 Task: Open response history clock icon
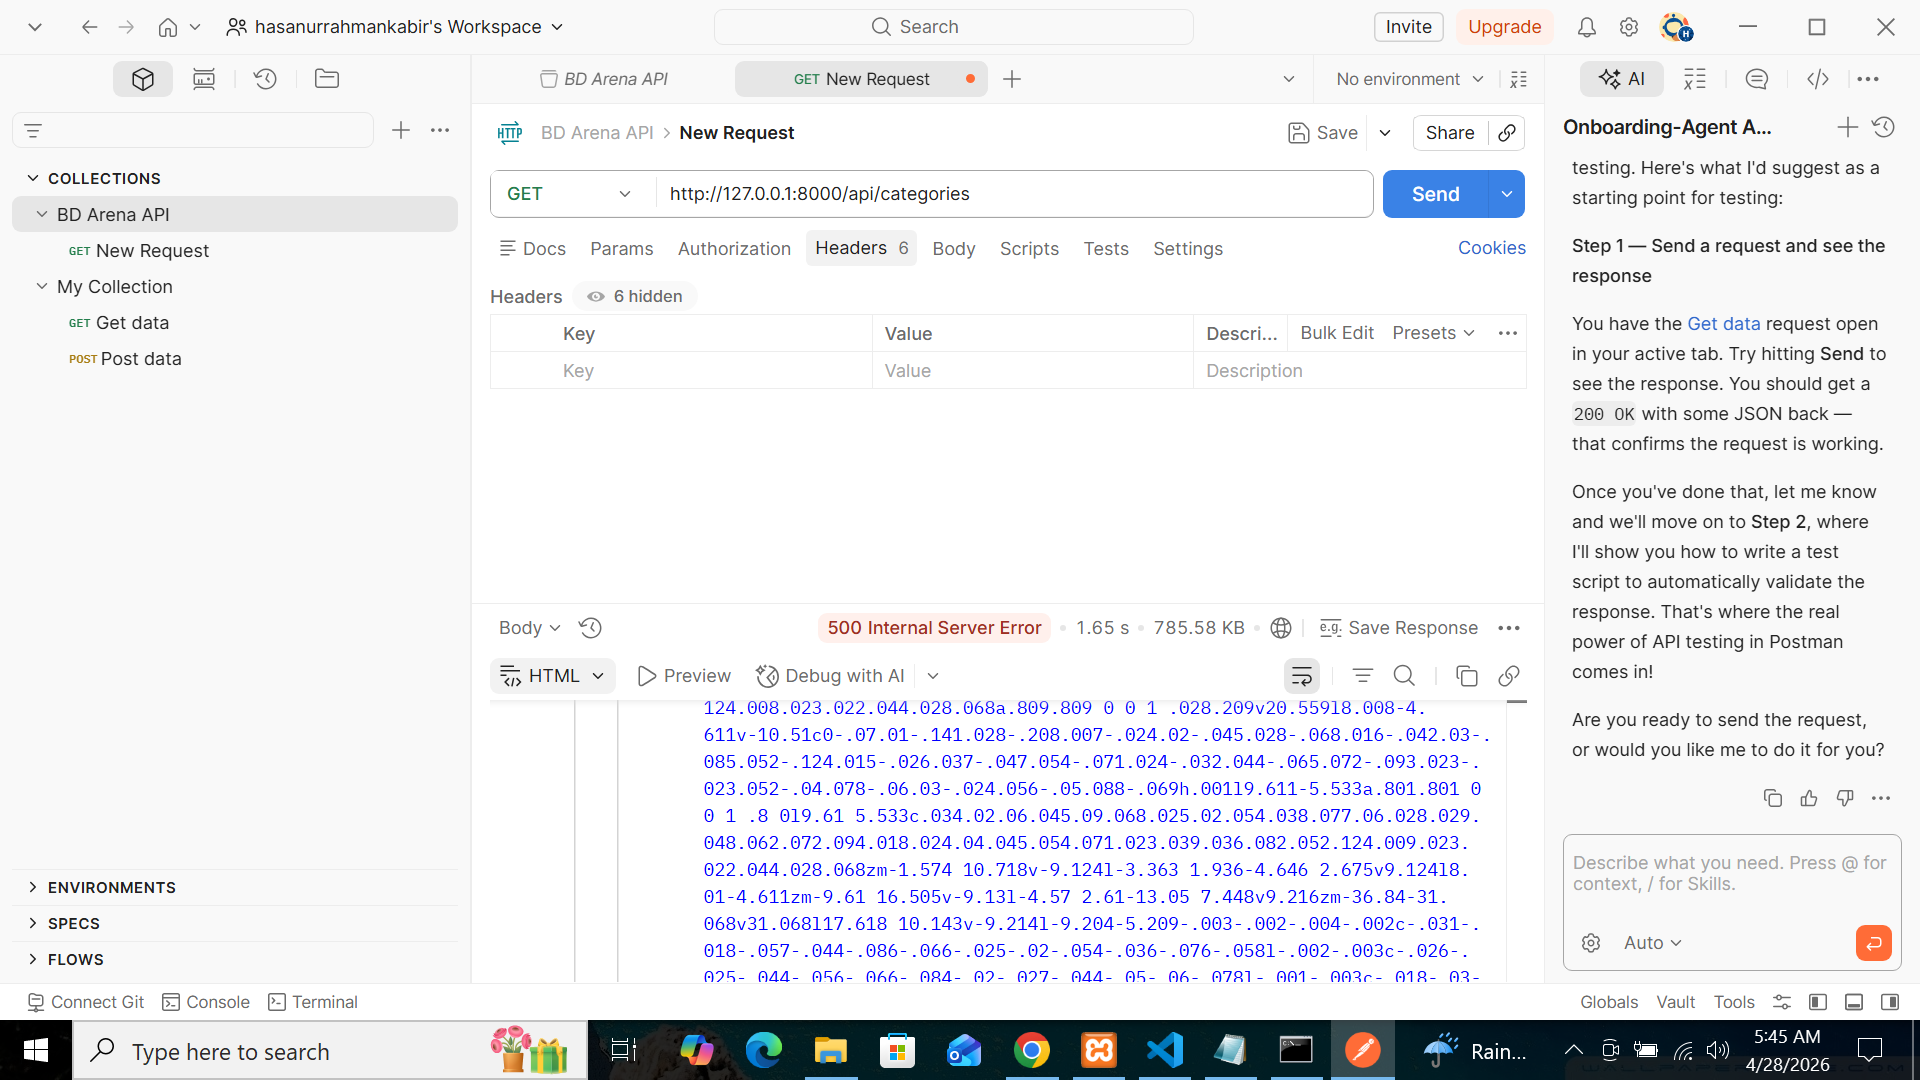coord(590,628)
